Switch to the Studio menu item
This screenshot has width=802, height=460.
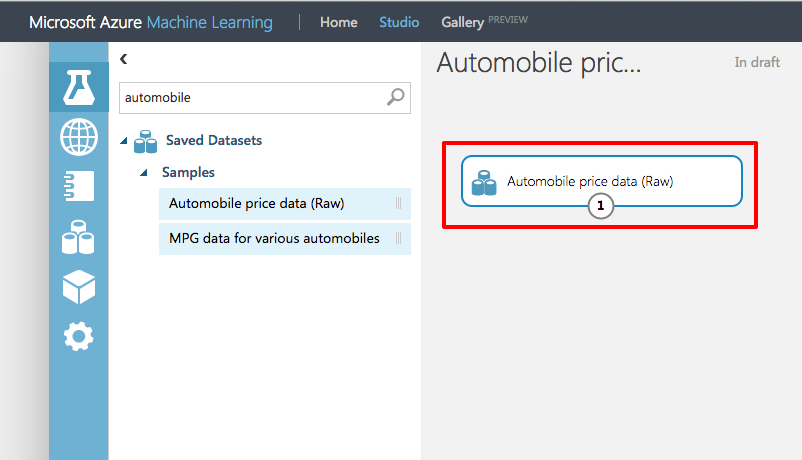click(x=399, y=22)
